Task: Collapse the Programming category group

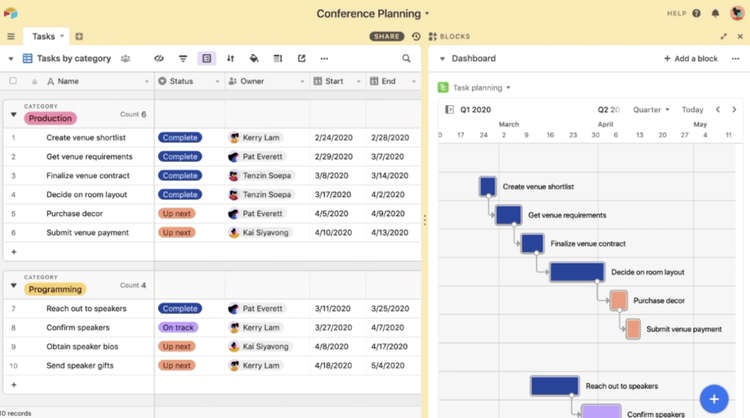Action: coord(13,286)
